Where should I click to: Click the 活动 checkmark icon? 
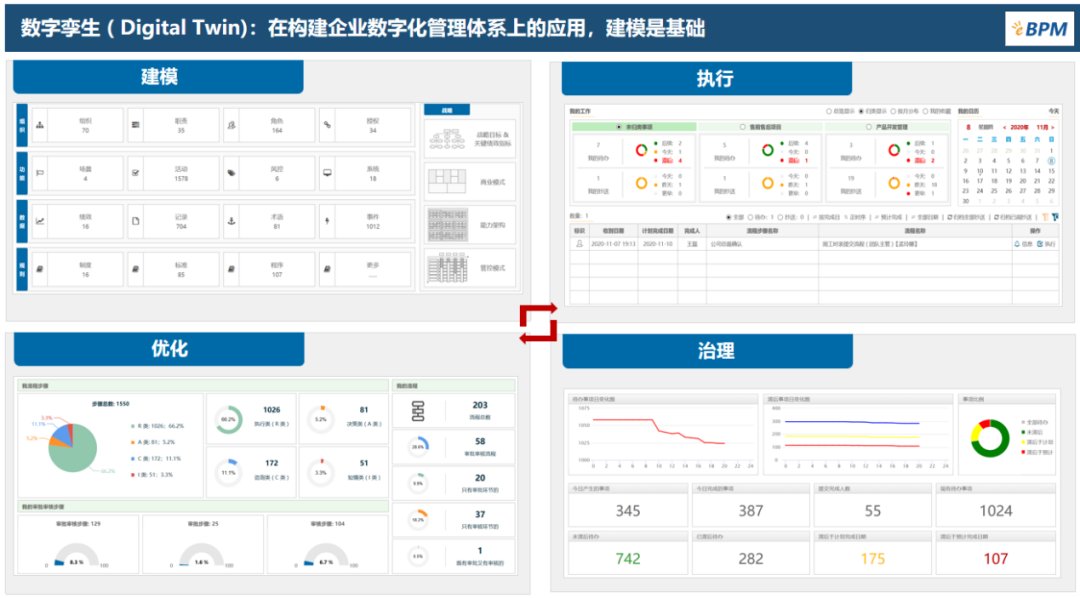pyautogui.click(x=136, y=173)
